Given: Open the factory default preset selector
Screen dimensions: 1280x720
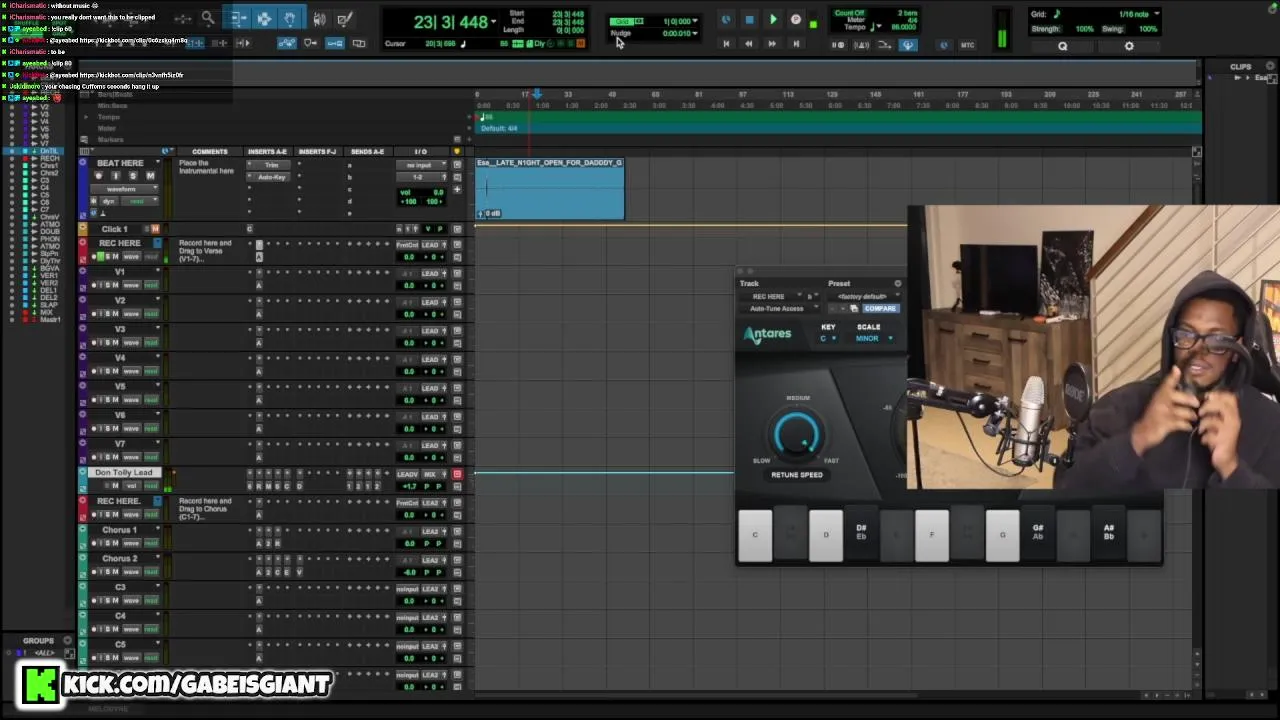Looking at the screenshot, I should [865, 296].
